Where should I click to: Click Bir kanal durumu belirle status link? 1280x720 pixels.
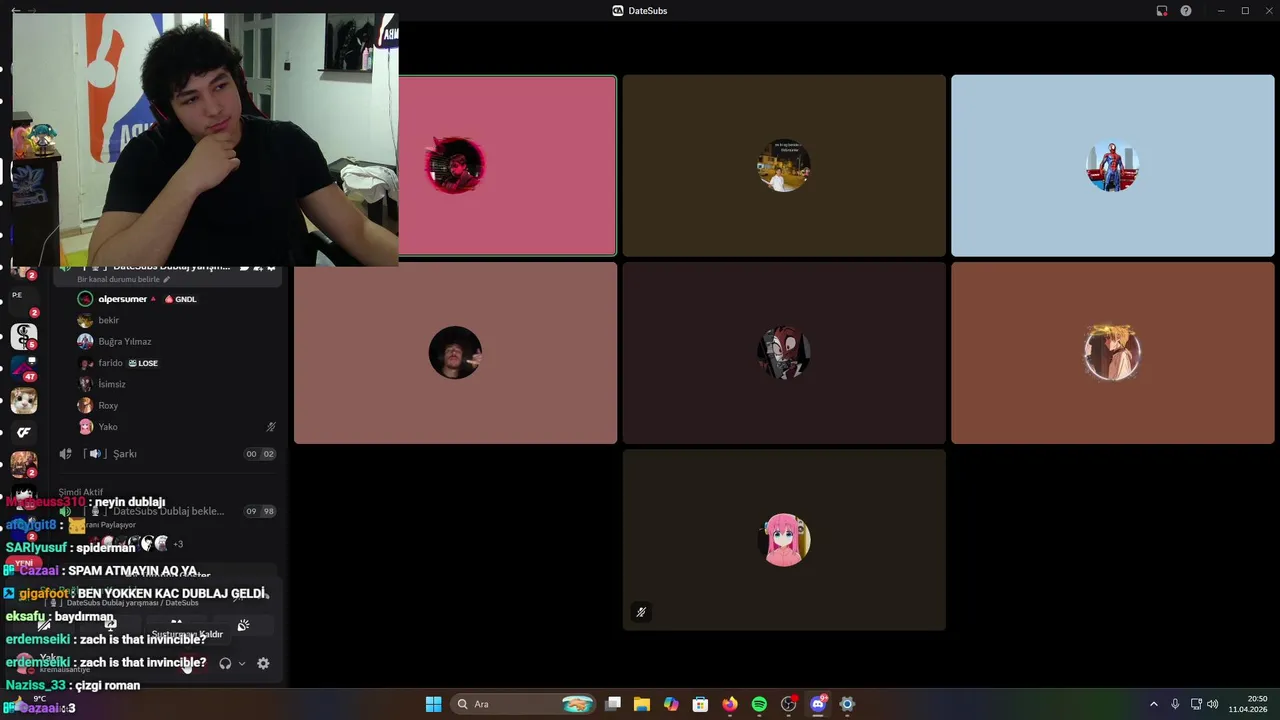tap(123, 280)
